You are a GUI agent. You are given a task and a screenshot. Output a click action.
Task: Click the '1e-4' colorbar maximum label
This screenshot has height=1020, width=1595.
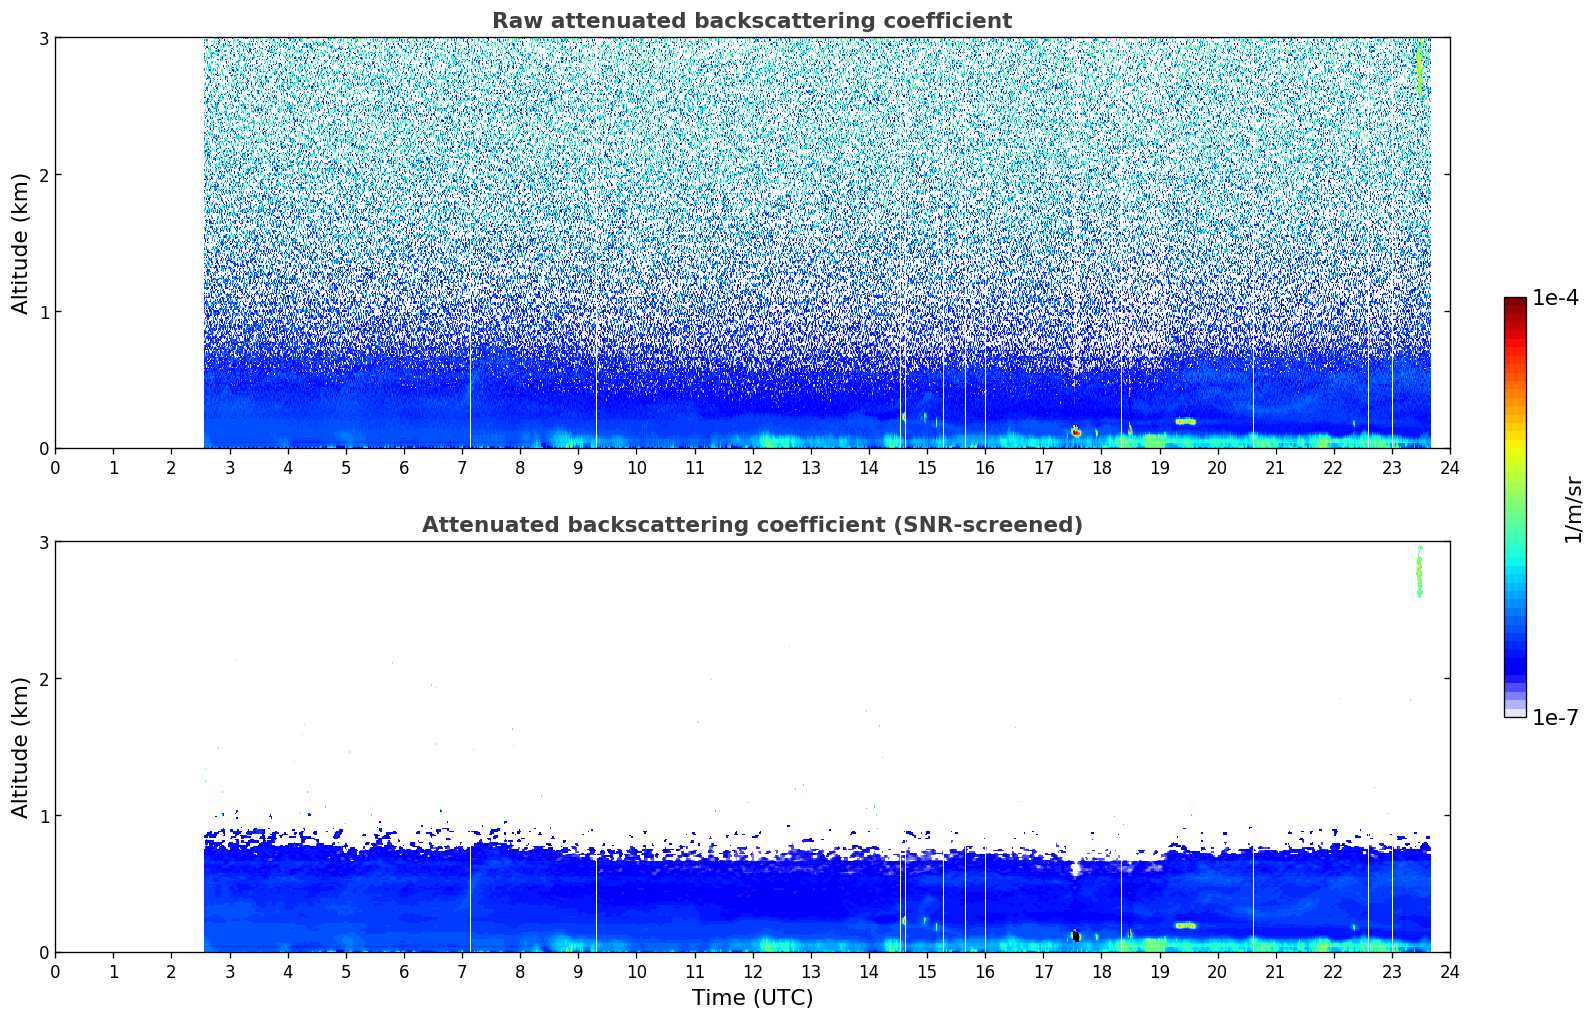click(1555, 298)
